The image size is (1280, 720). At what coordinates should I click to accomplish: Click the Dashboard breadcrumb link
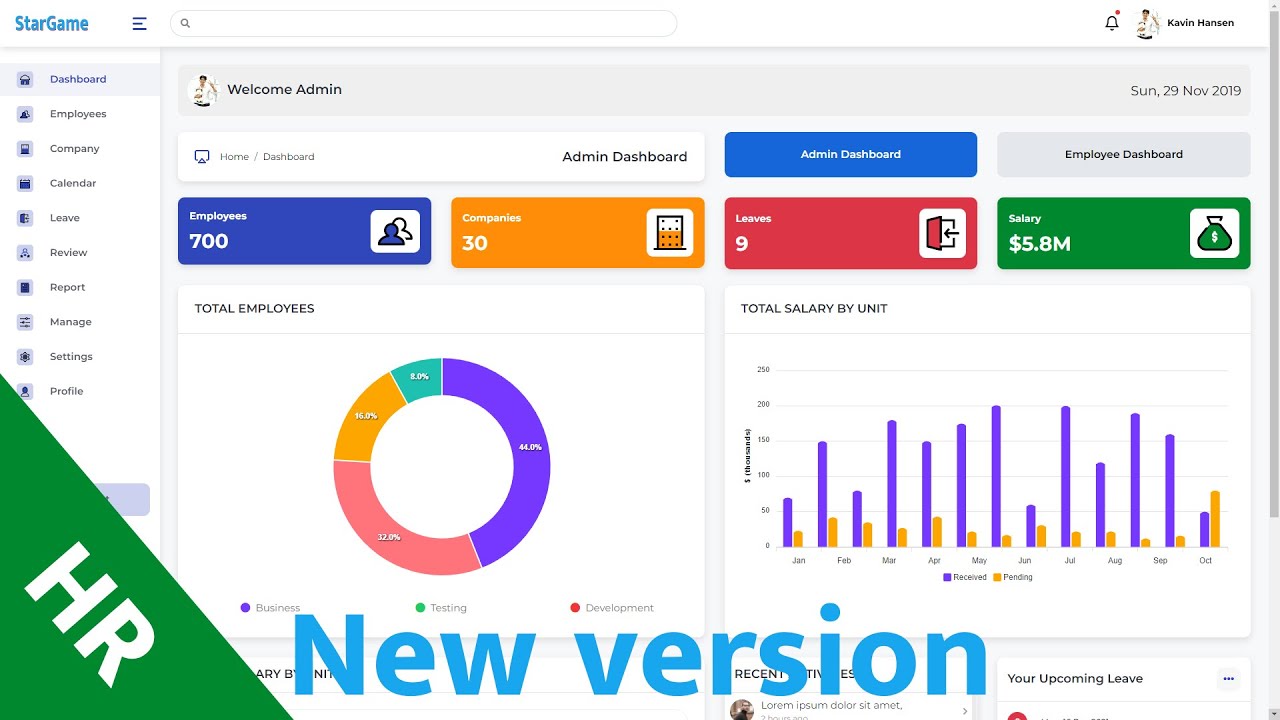pyautogui.click(x=288, y=157)
